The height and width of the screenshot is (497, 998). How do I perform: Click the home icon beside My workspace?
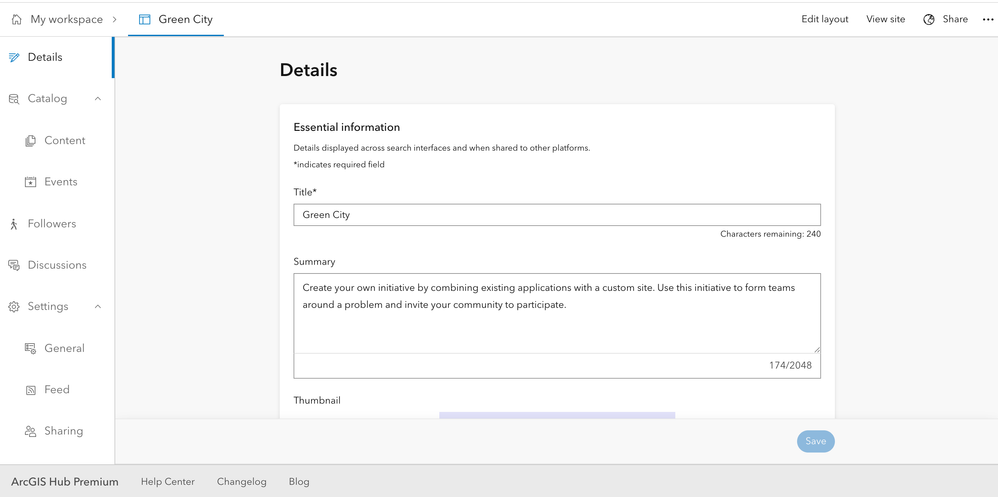click(16, 19)
